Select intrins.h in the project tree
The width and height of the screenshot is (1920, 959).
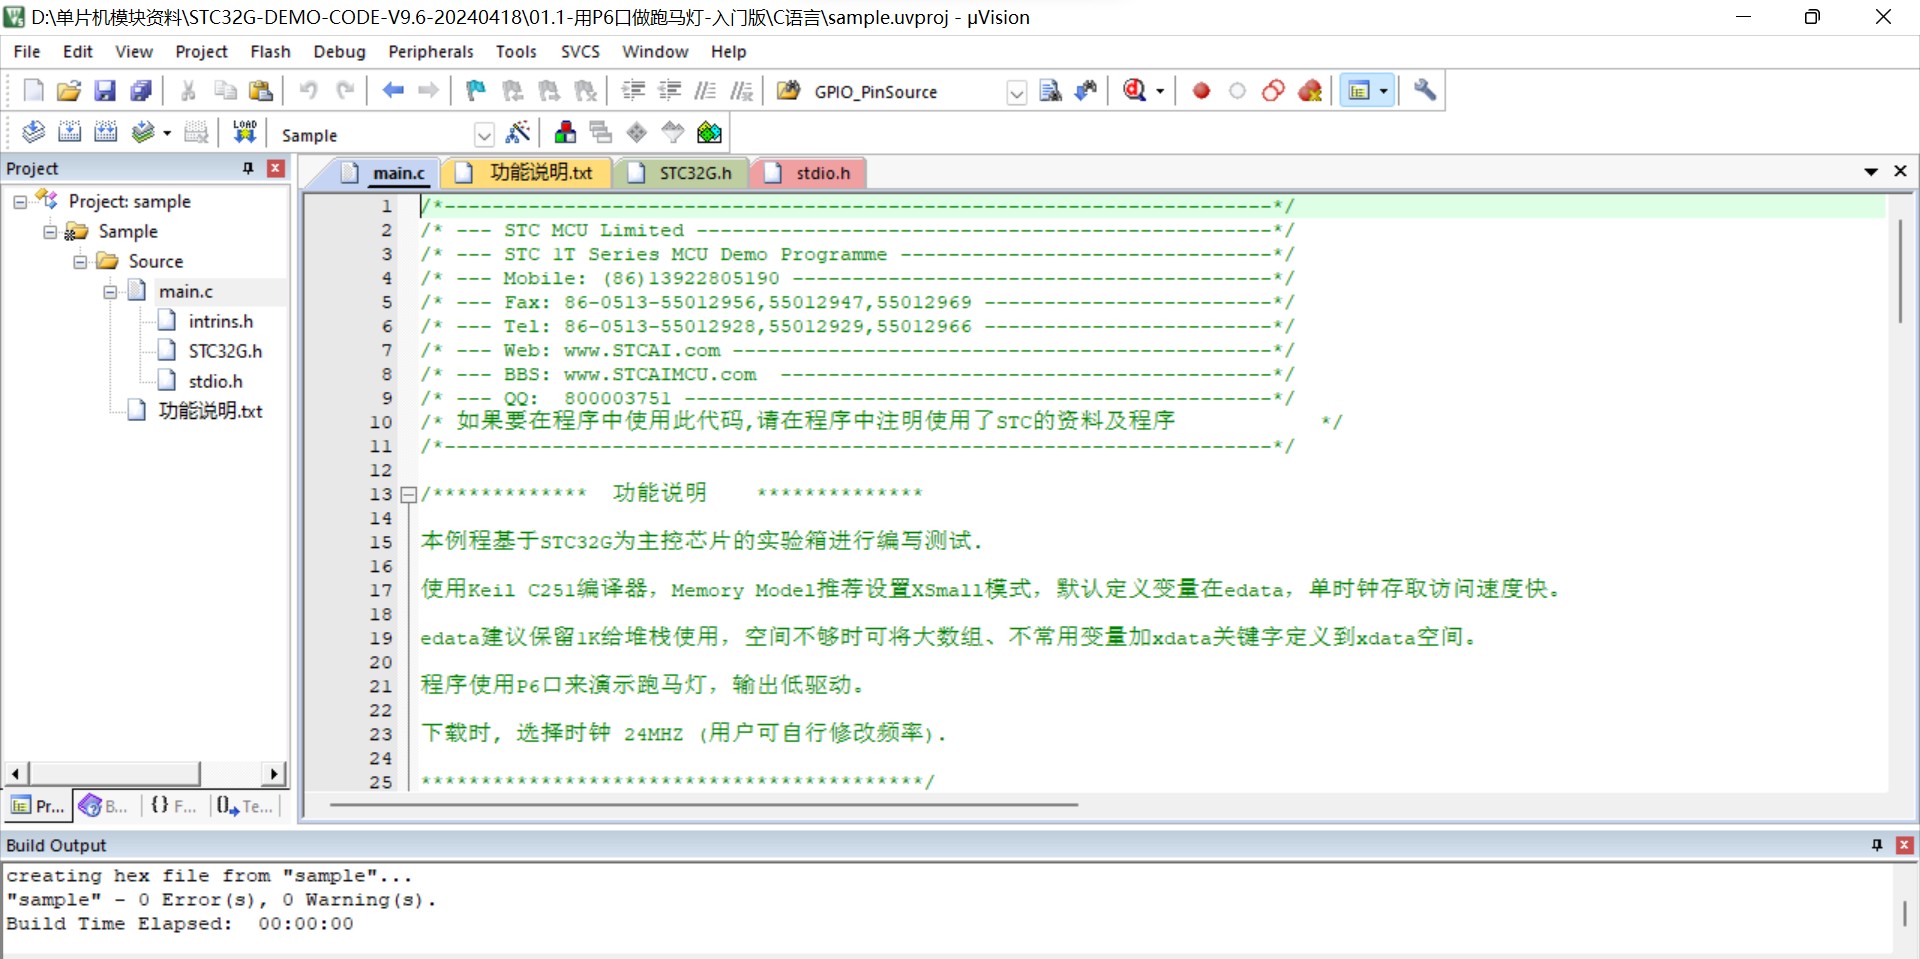coord(221,322)
